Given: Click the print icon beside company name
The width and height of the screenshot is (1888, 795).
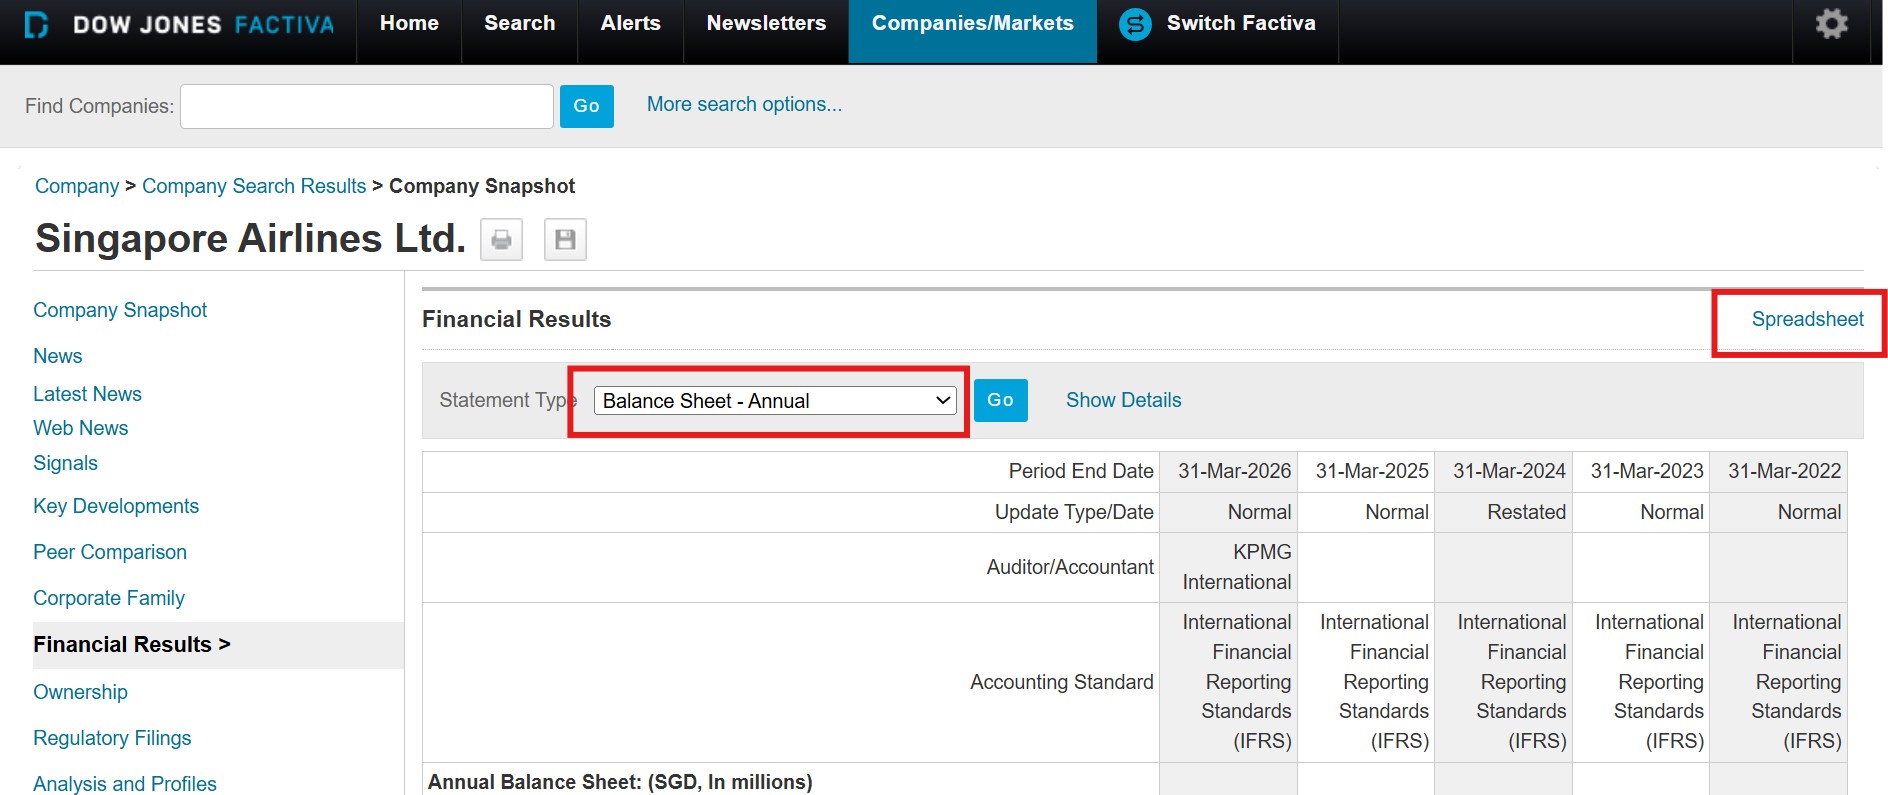Looking at the screenshot, I should pos(501,239).
